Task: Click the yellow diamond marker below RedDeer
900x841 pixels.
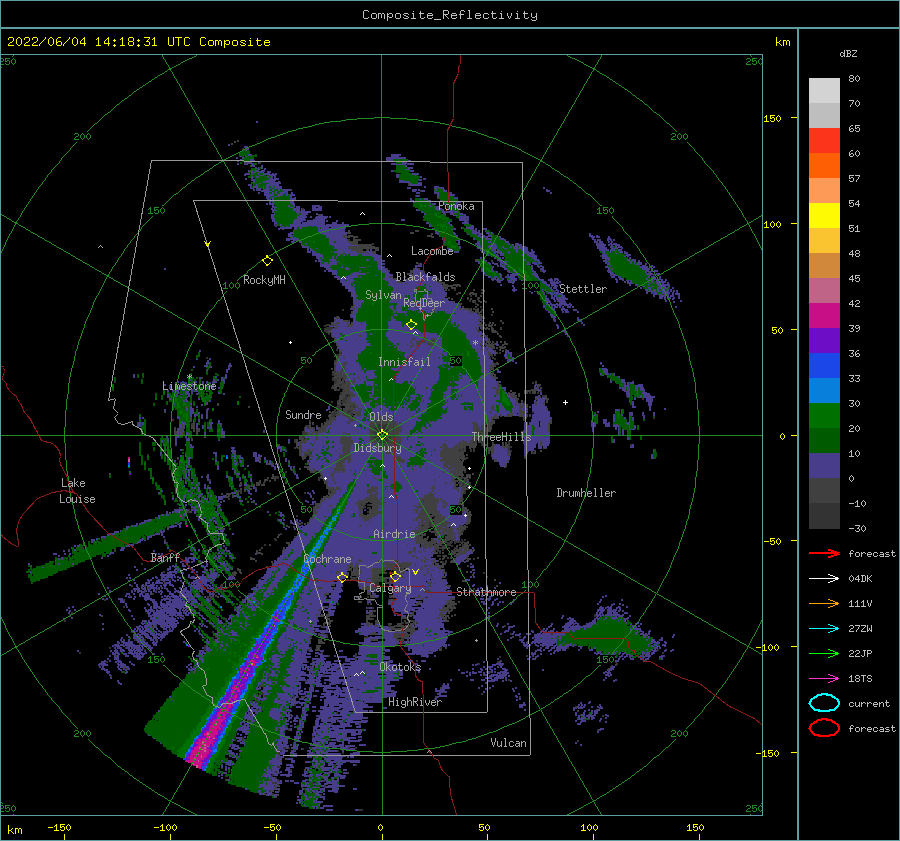Action: 411,325
